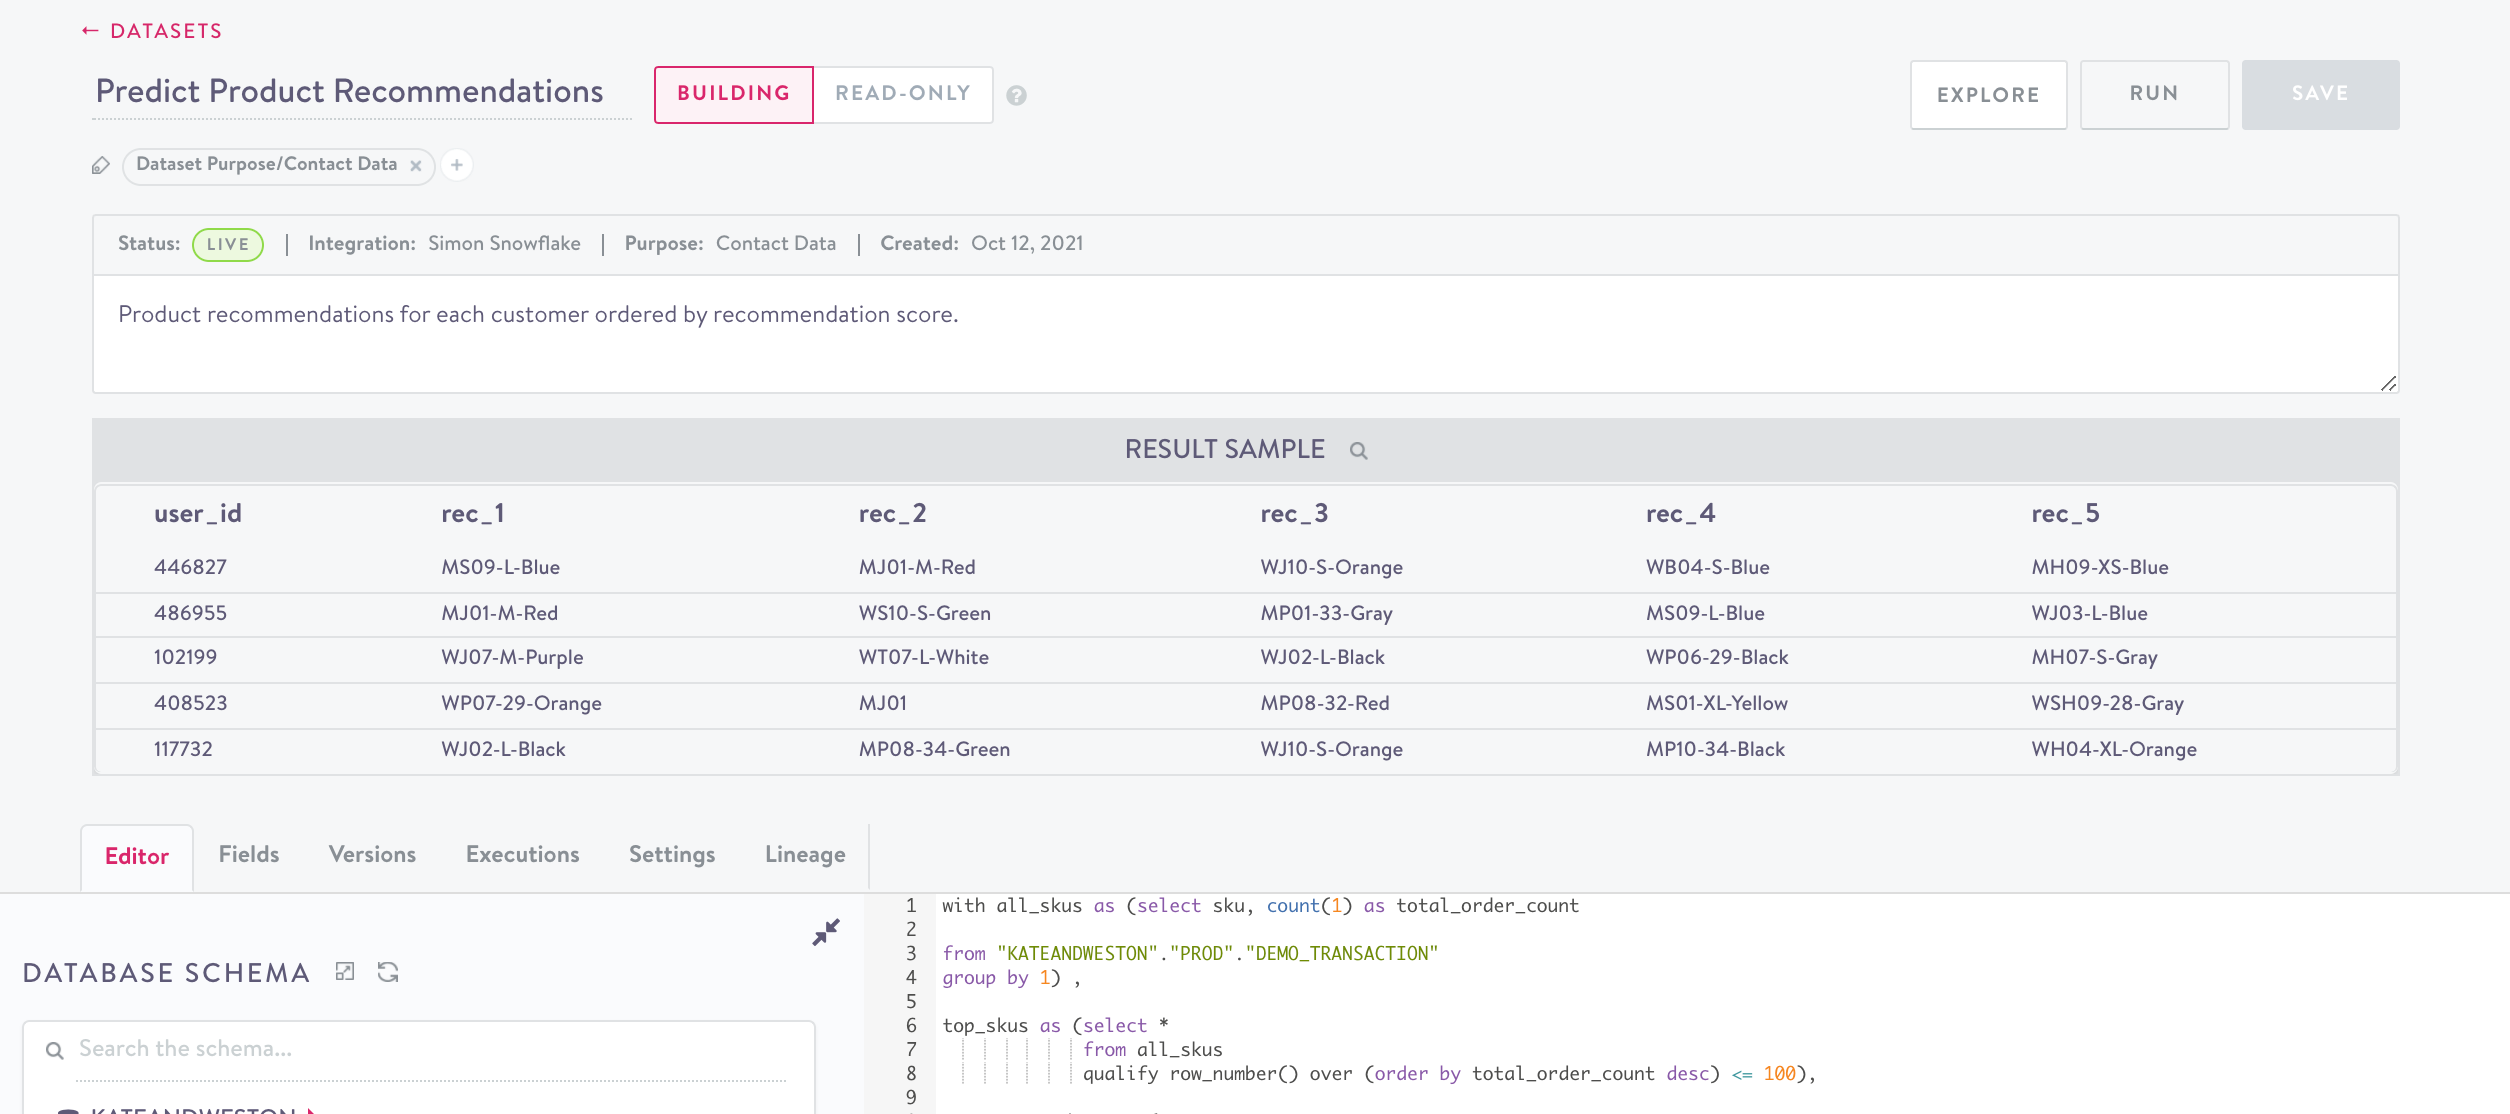Open the Versions tab
Screen dimensions: 2510x1114
point(372,855)
